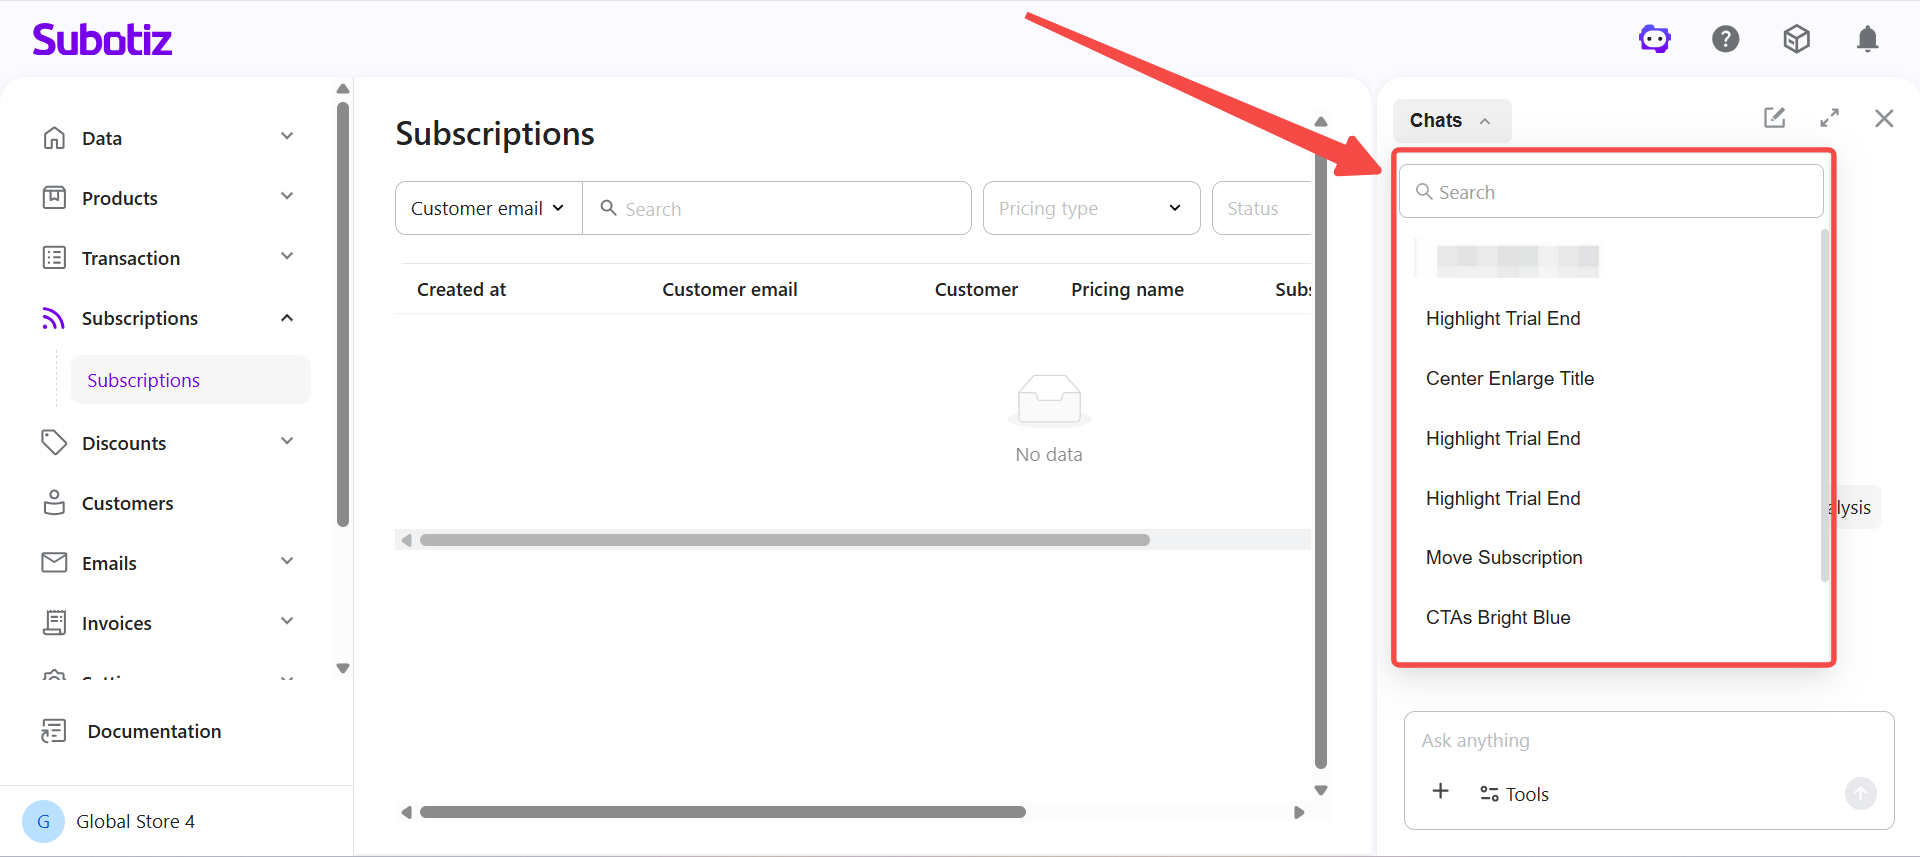This screenshot has height=857, width=1920.
Task: Open the cube package icon
Action: (x=1796, y=39)
